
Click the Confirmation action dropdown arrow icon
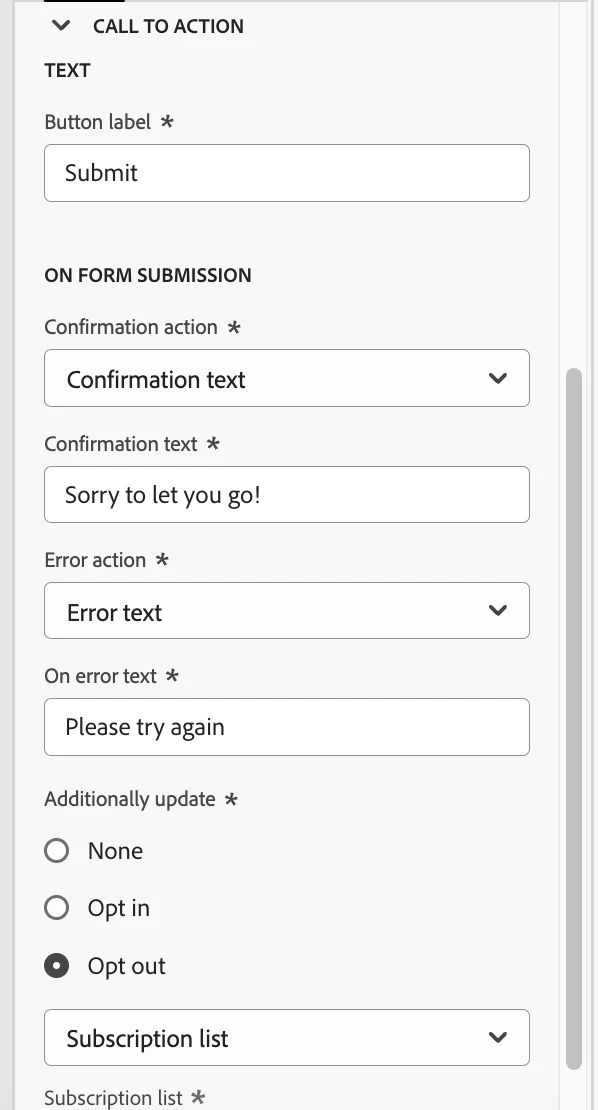[498, 378]
